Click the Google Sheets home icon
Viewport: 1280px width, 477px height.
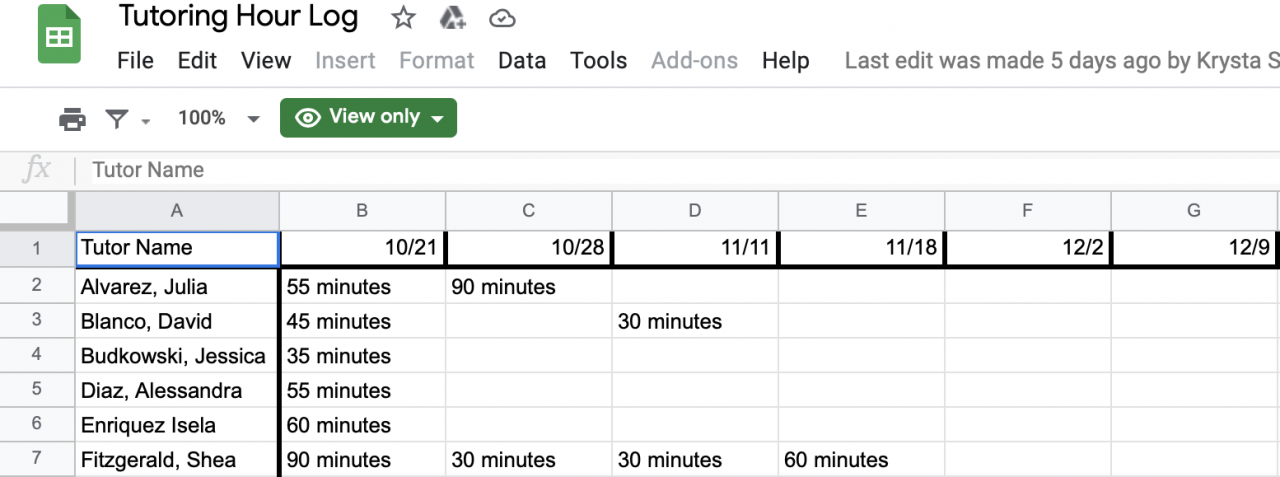click(x=59, y=37)
